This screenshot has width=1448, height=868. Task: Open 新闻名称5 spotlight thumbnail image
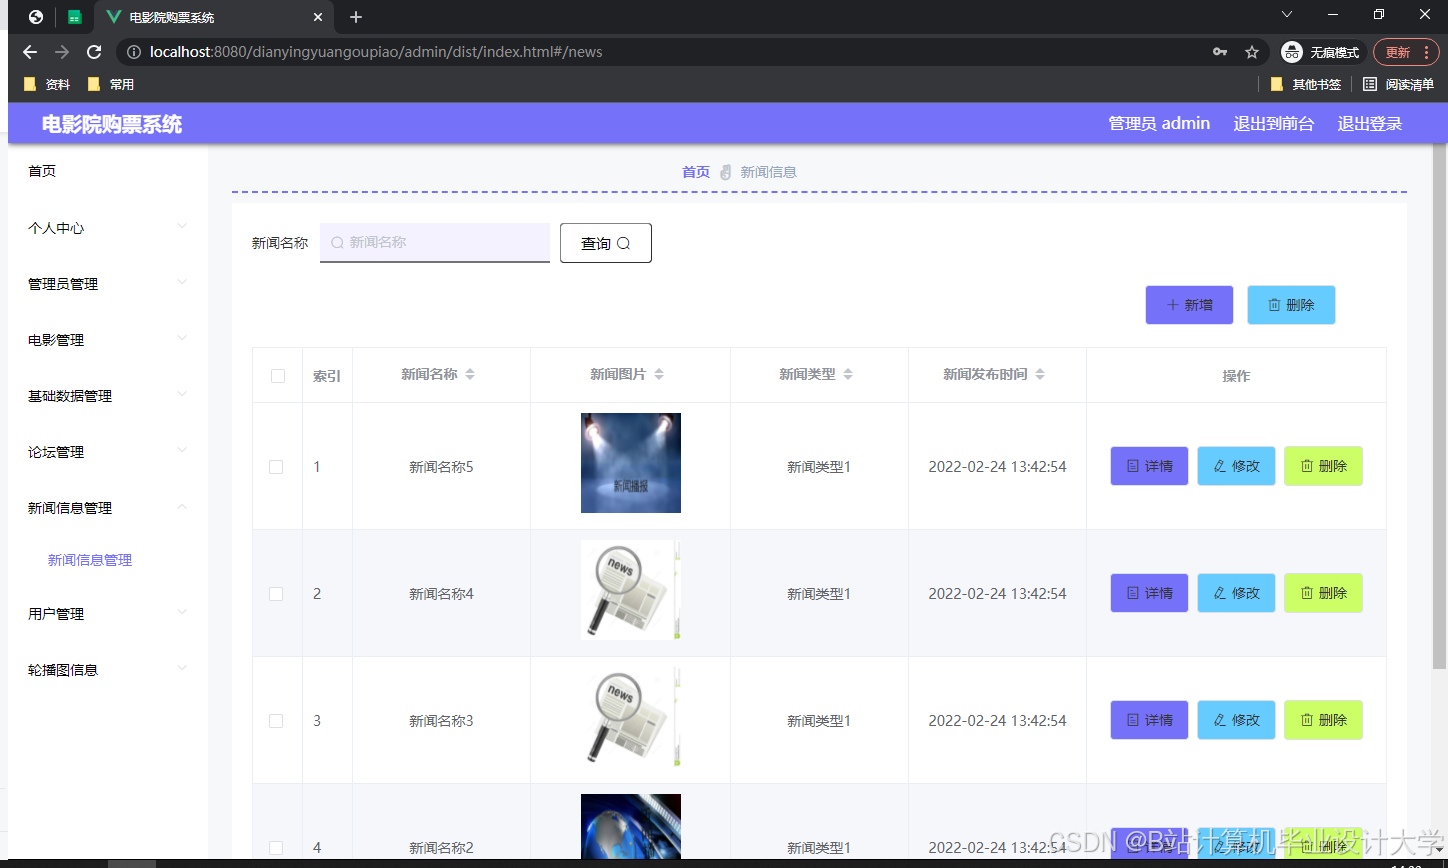[x=631, y=463]
